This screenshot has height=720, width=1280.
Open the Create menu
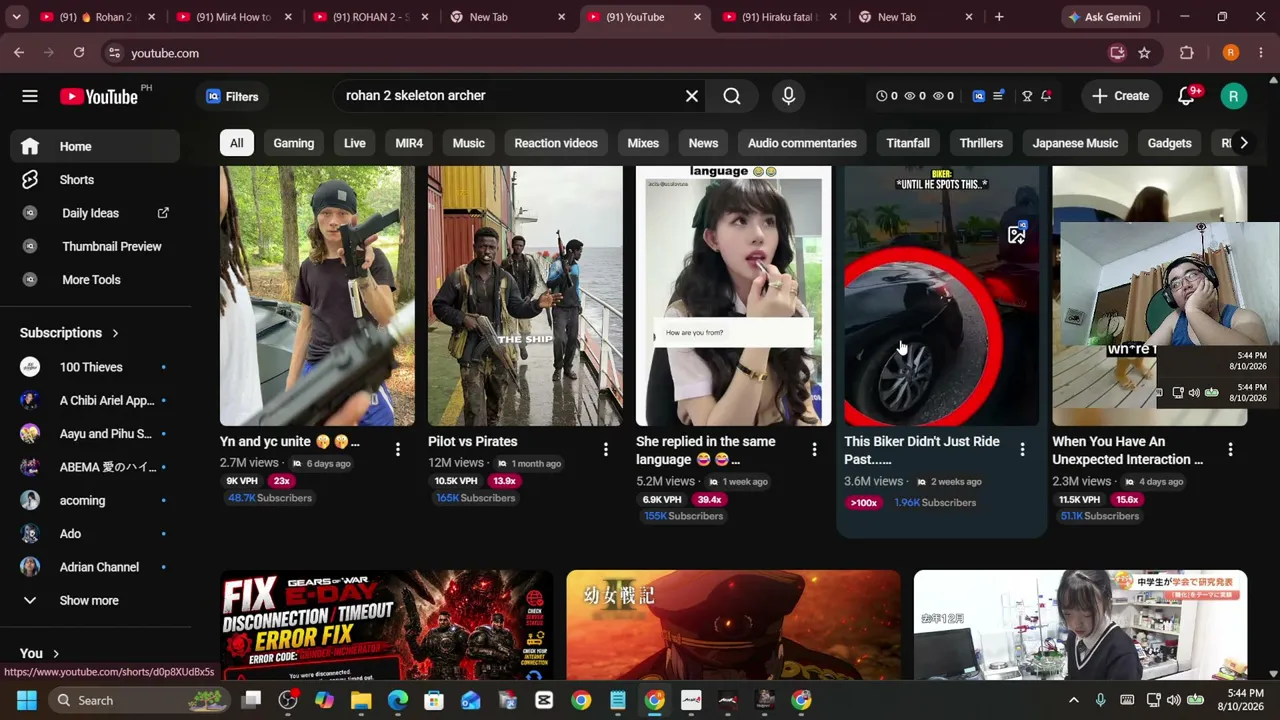pyautogui.click(x=1121, y=96)
